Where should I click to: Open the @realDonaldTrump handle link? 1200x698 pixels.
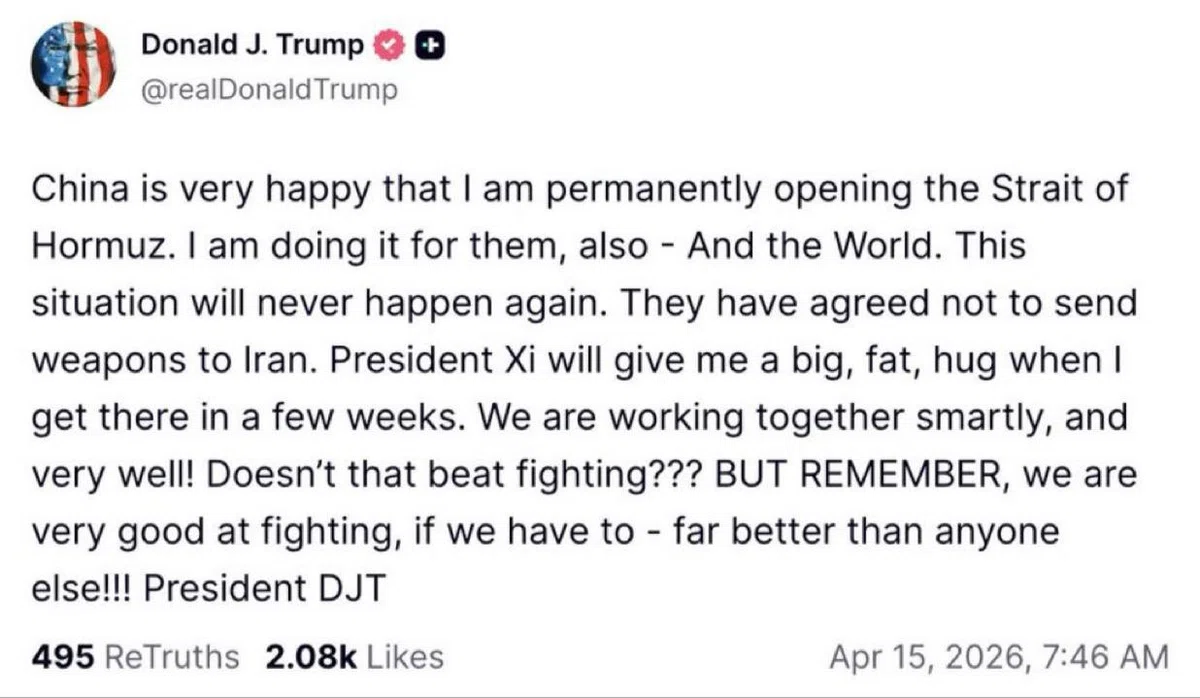point(269,90)
